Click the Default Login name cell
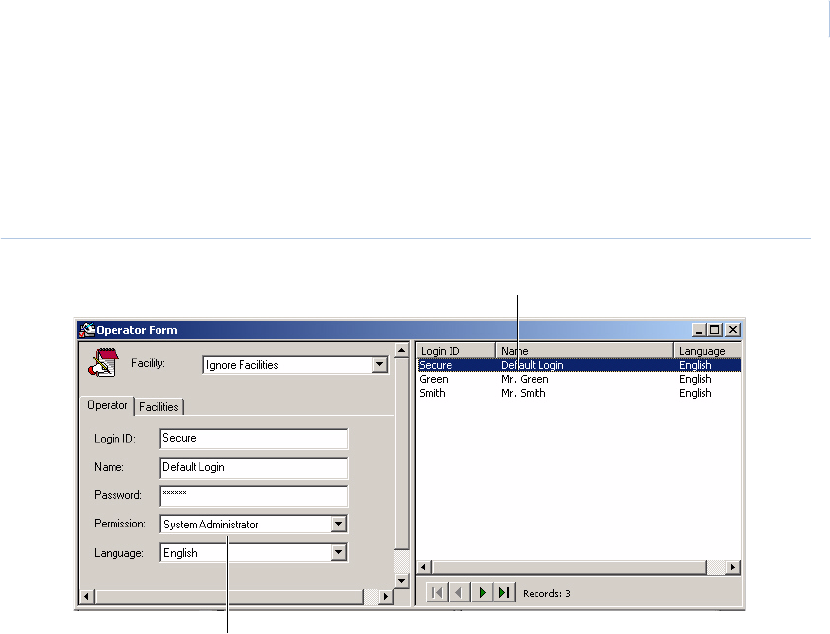The height and width of the screenshot is (634, 830). (x=532, y=365)
